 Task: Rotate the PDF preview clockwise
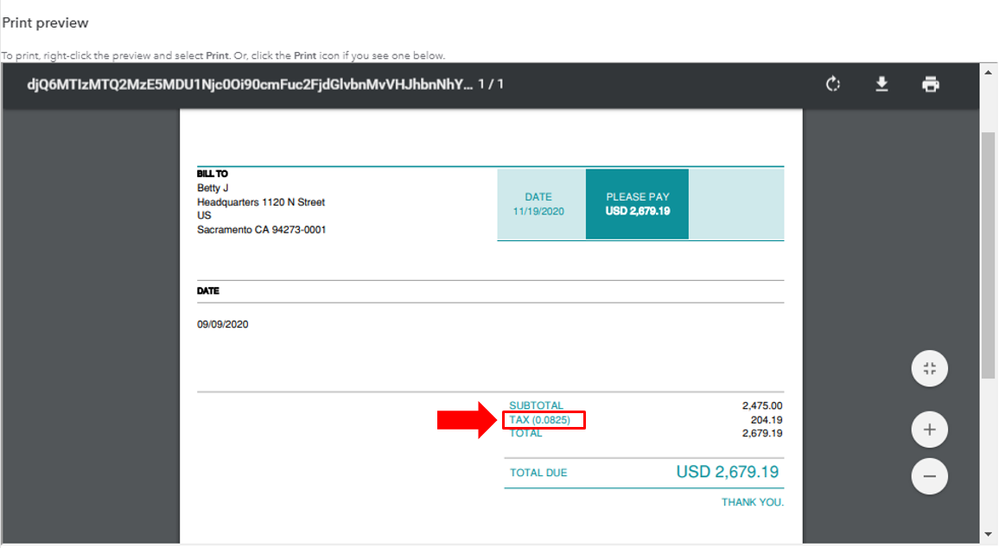(x=833, y=84)
